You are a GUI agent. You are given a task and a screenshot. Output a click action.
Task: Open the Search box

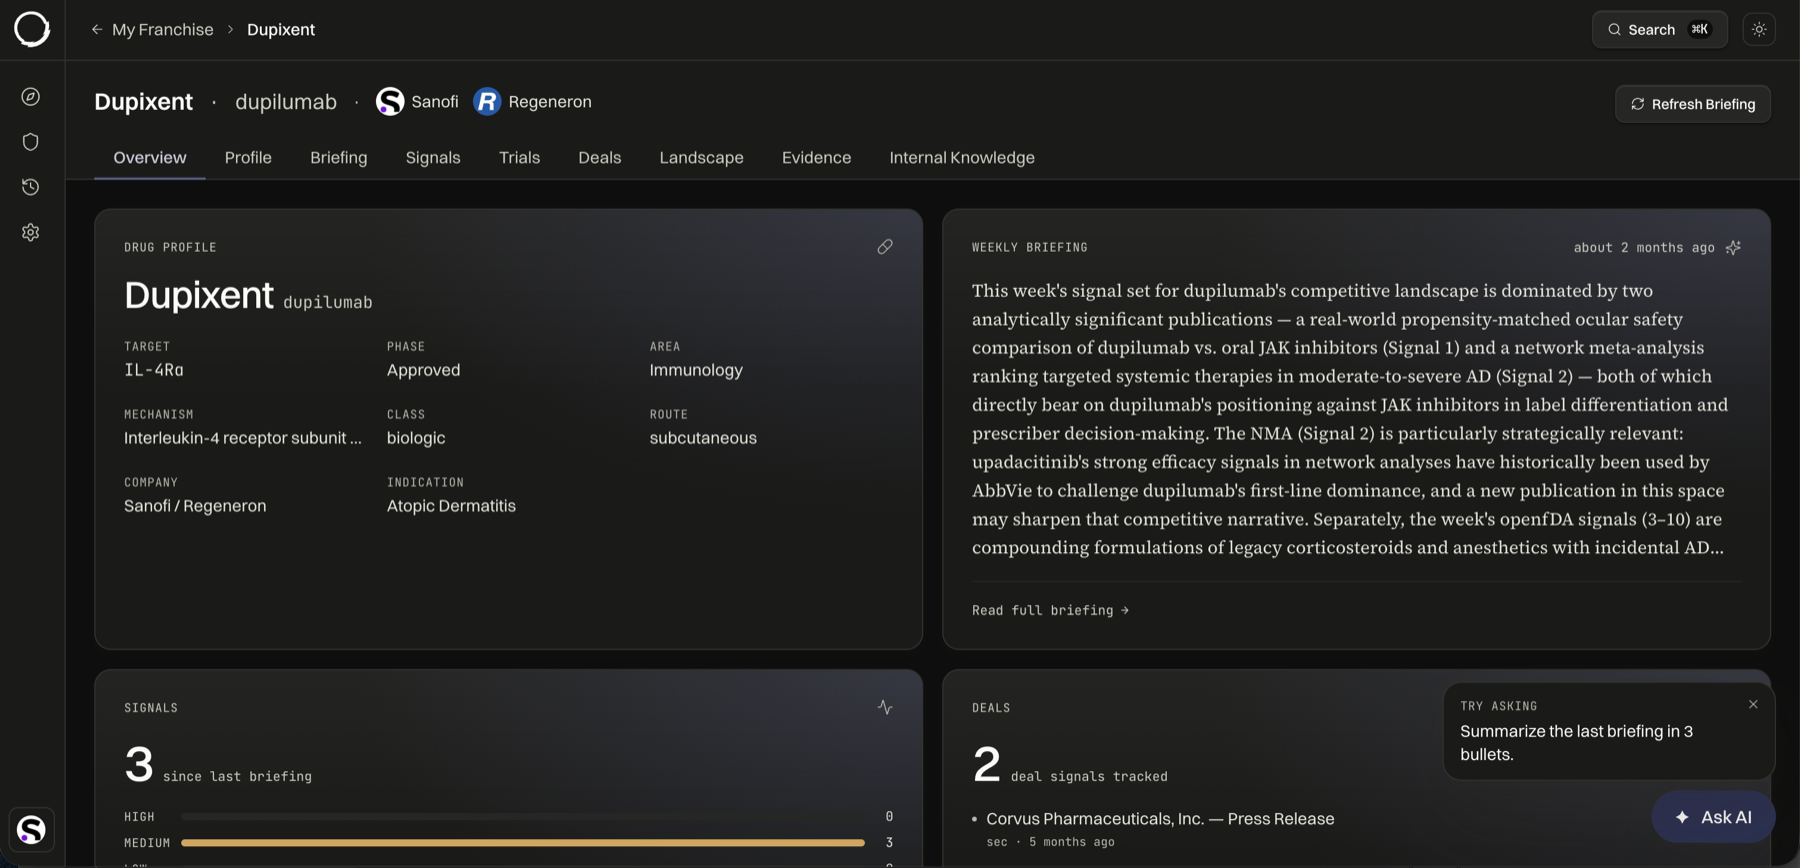pos(1659,30)
